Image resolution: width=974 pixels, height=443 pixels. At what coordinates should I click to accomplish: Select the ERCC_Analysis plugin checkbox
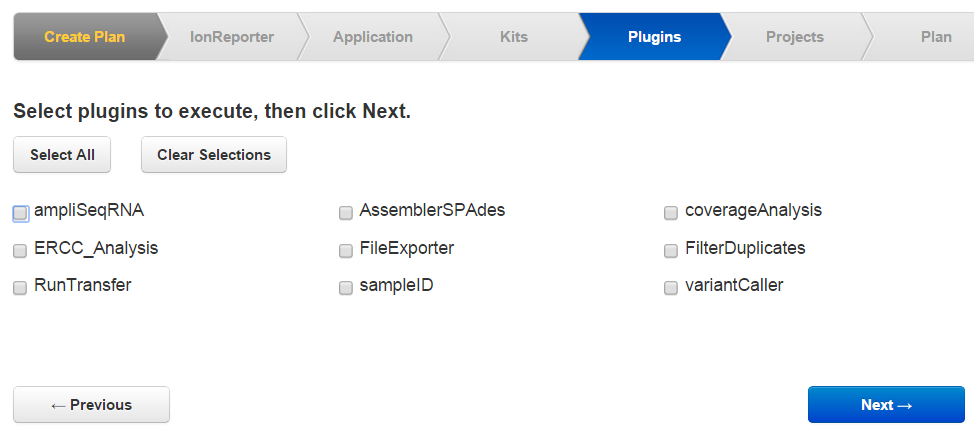[20, 250]
